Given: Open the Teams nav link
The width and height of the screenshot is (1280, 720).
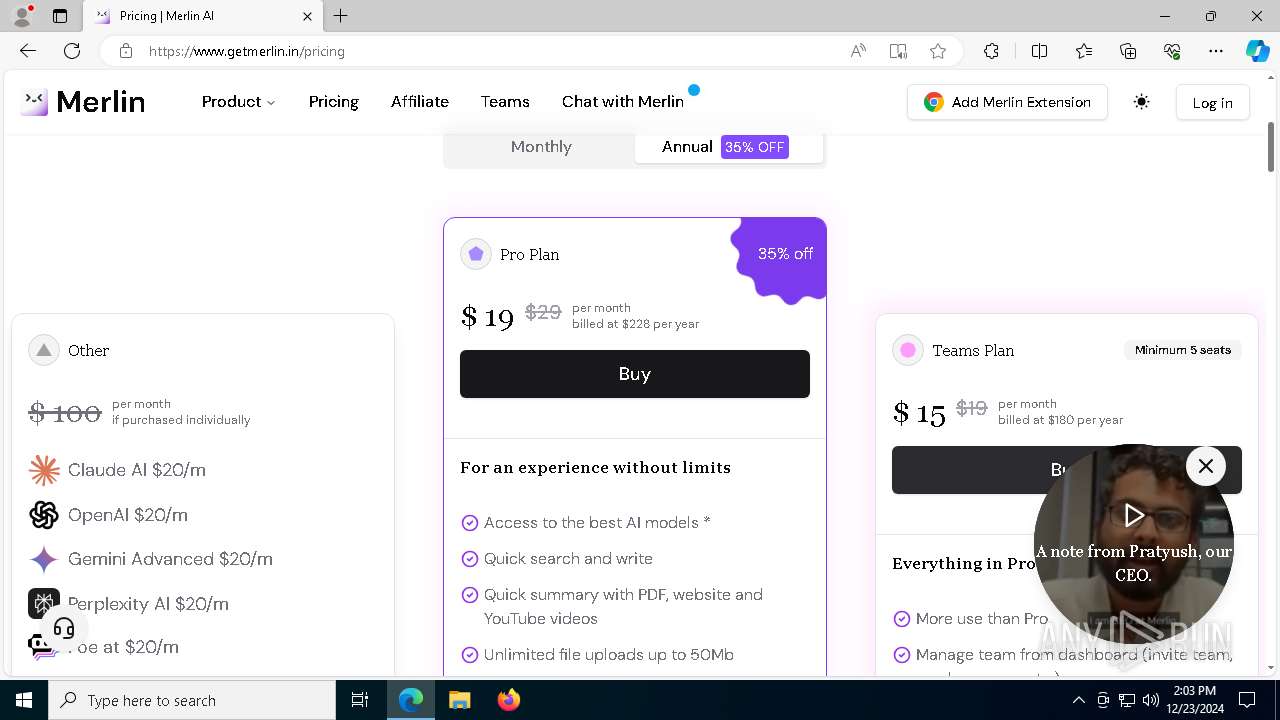Looking at the screenshot, I should [x=505, y=102].
